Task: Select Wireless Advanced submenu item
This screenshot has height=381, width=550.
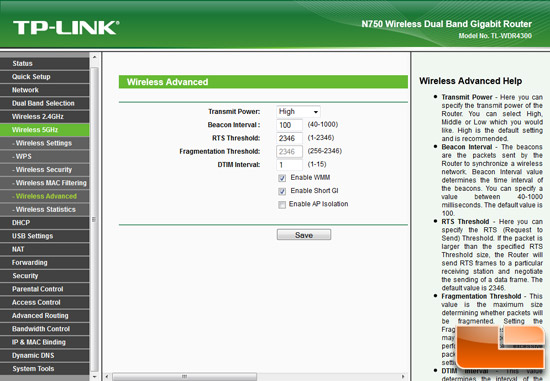Action: pyautogui.click(x=45, y=196)
